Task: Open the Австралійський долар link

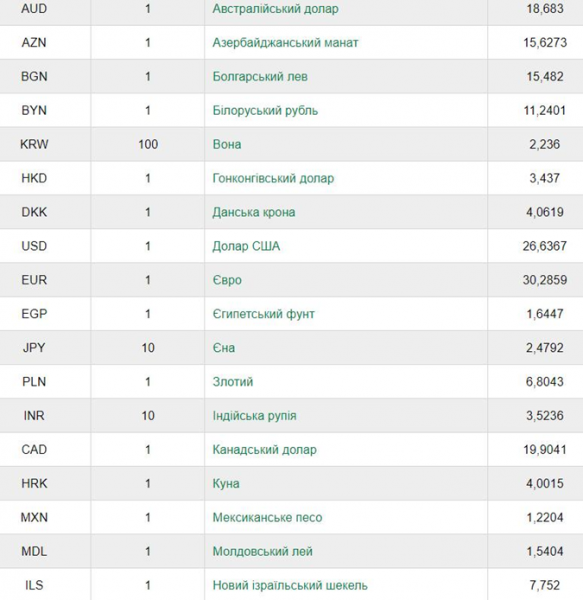Action: [275, 9]
